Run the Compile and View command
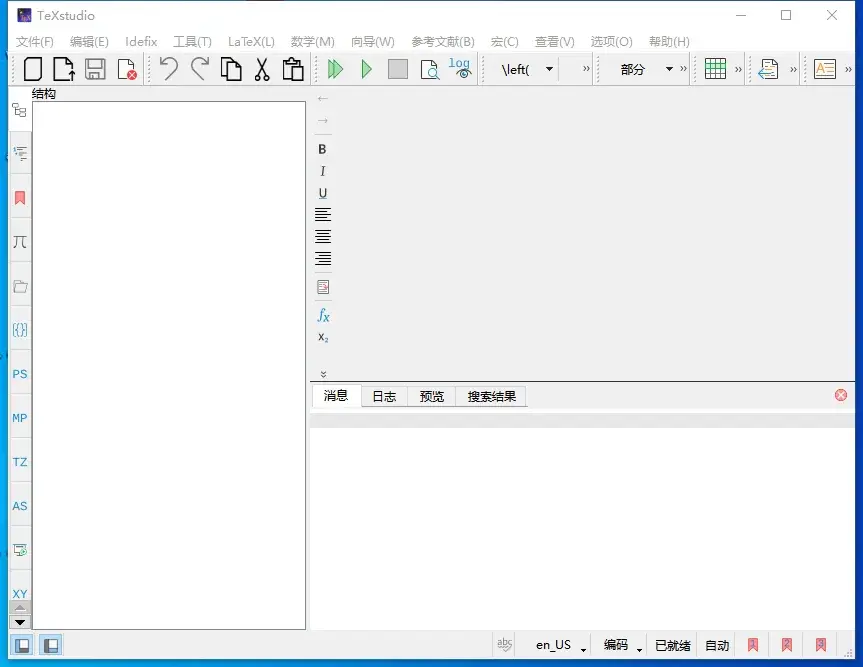 click(x=335, y=69)
